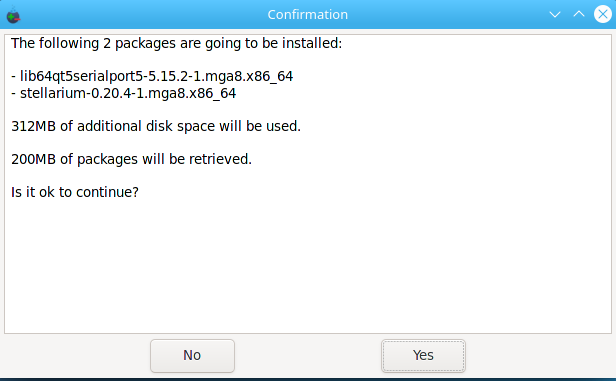This screenshot has width=616, height=381.
Task: Click empty white area below the question
Action: (308, 267)
